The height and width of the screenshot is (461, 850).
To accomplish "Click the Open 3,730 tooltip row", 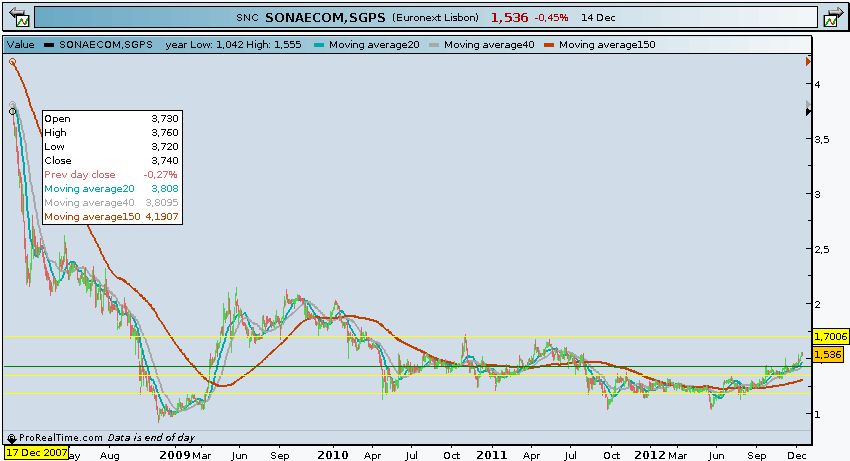I will 112,119.
